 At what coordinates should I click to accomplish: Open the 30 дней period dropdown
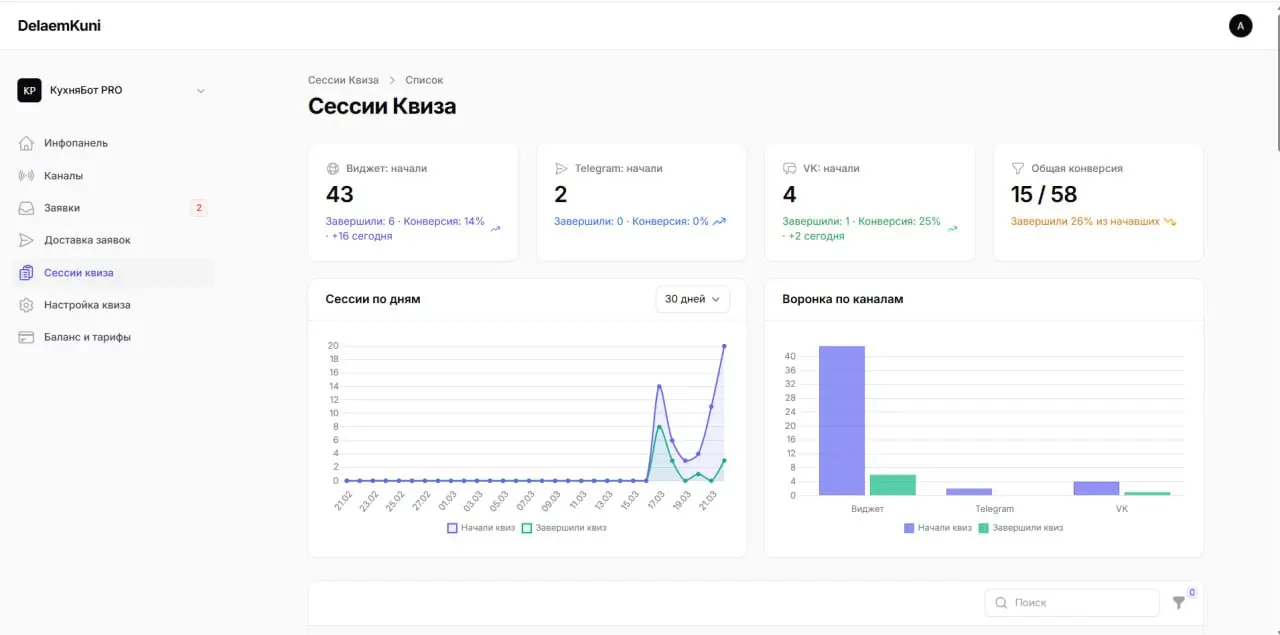pyautogui.click(x=692, y=298)
